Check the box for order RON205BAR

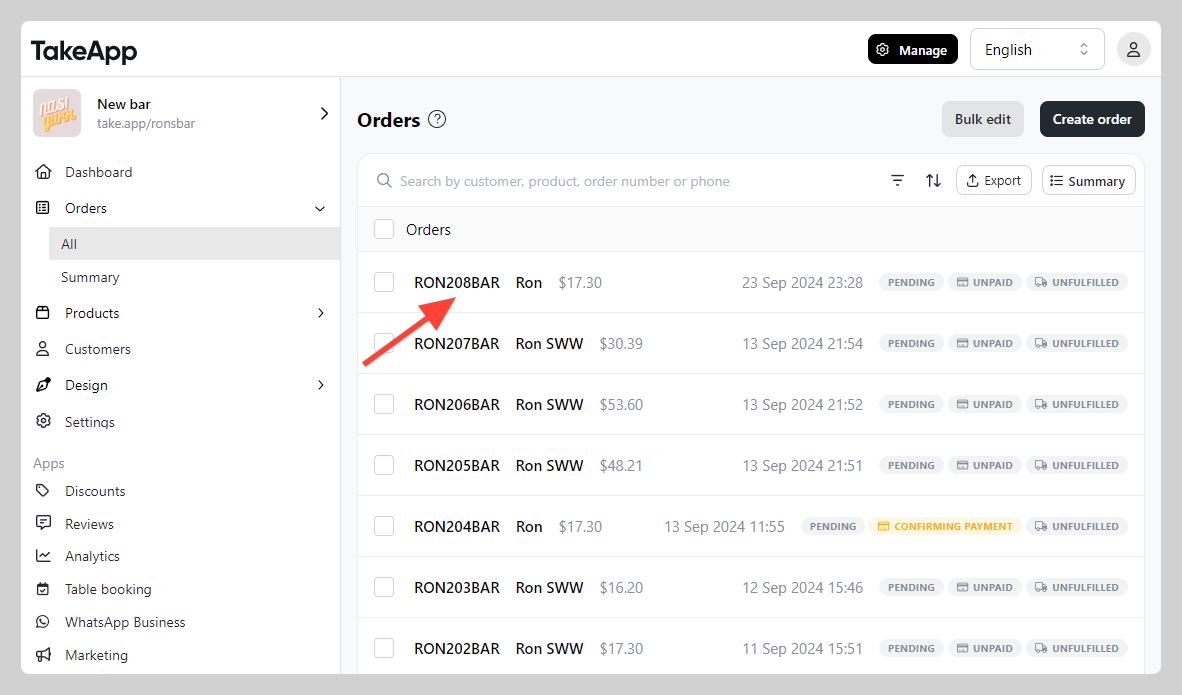pos(384,465)
